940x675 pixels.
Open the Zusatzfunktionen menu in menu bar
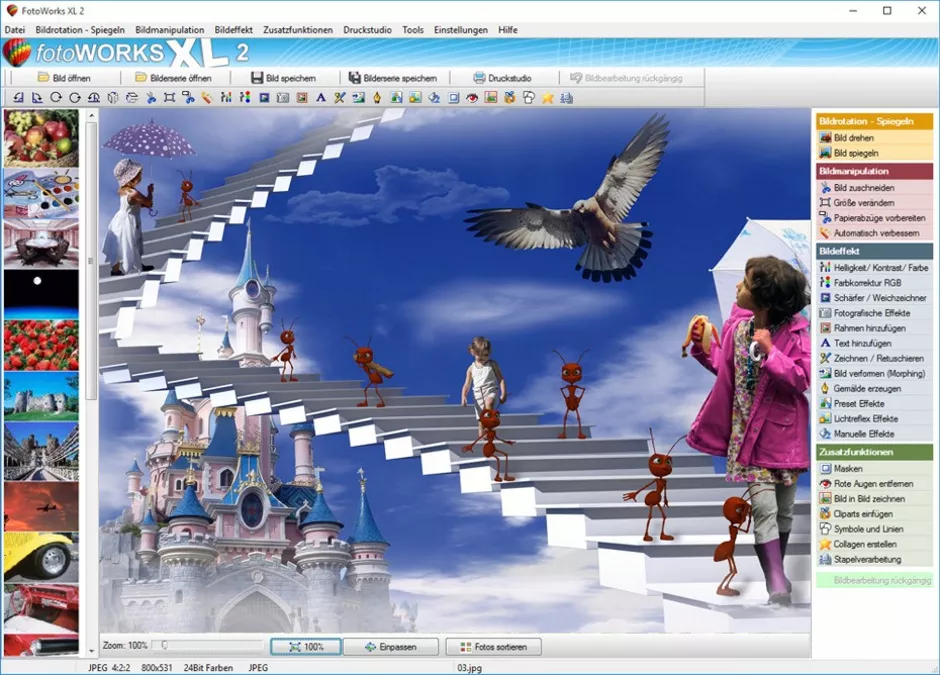pos(298,29)
